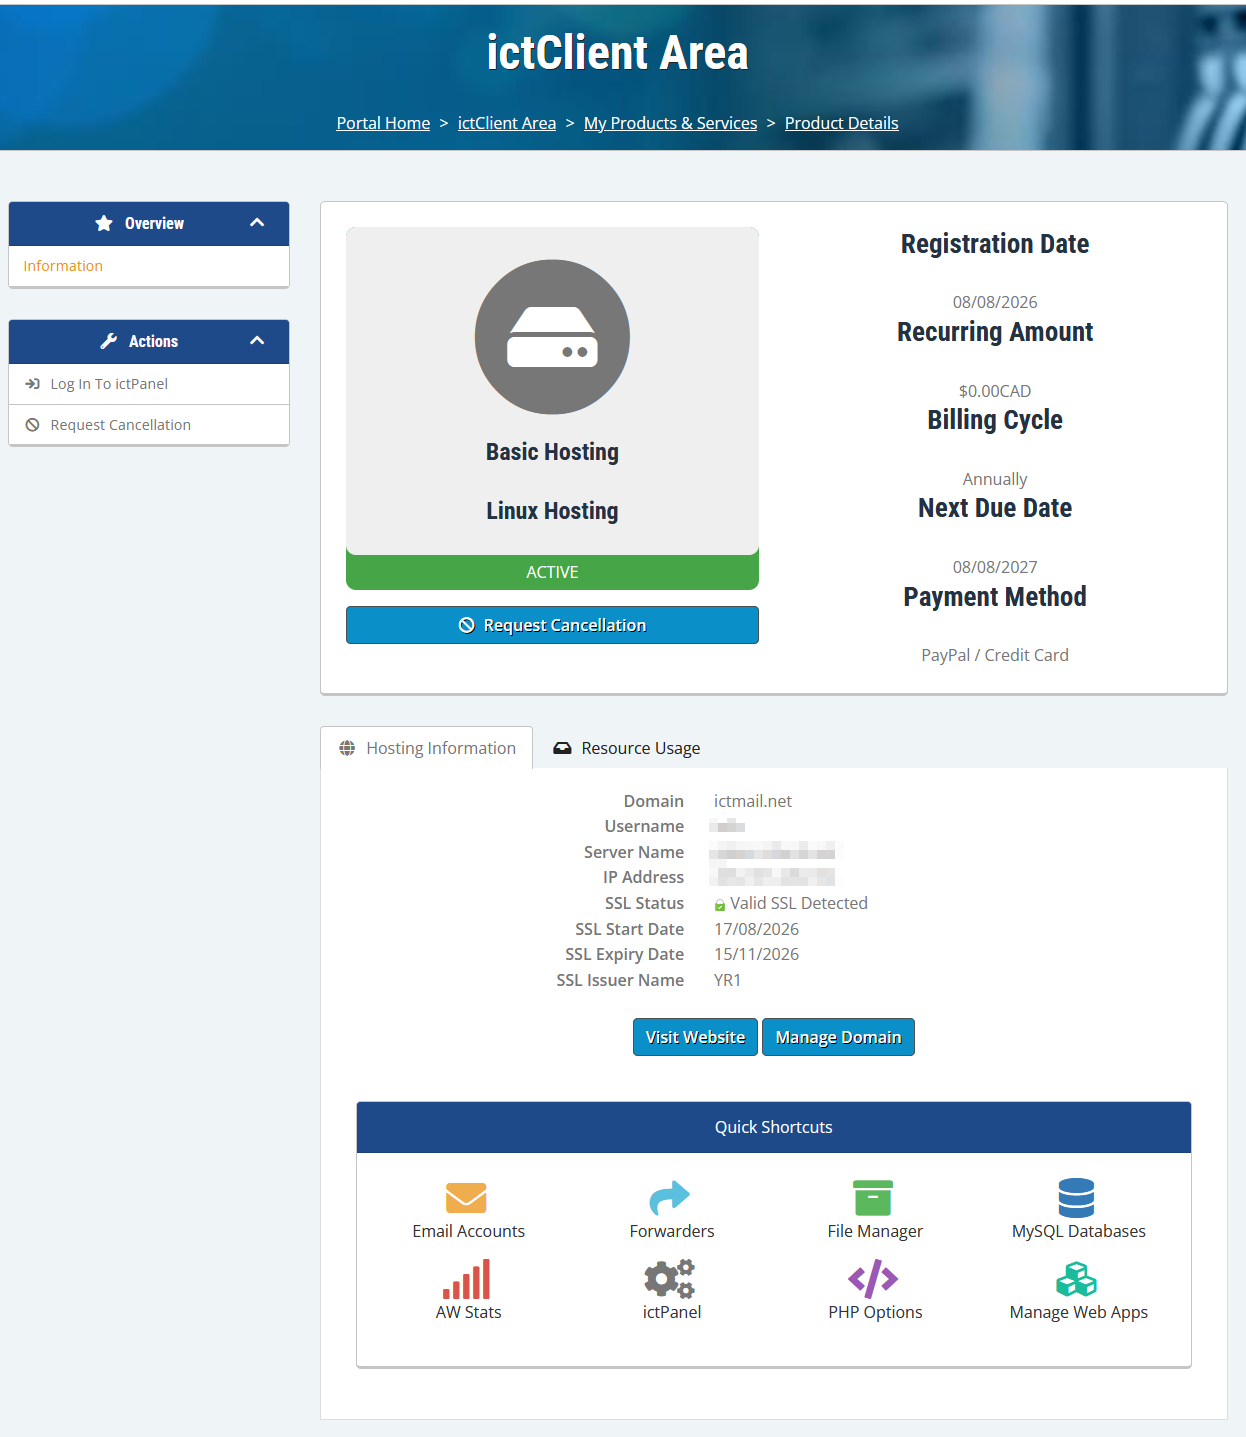Viewport: 1246px width, 1437px height.
Task: Click the MySQL Databases shortcut label
Action: (1079, 1231)
